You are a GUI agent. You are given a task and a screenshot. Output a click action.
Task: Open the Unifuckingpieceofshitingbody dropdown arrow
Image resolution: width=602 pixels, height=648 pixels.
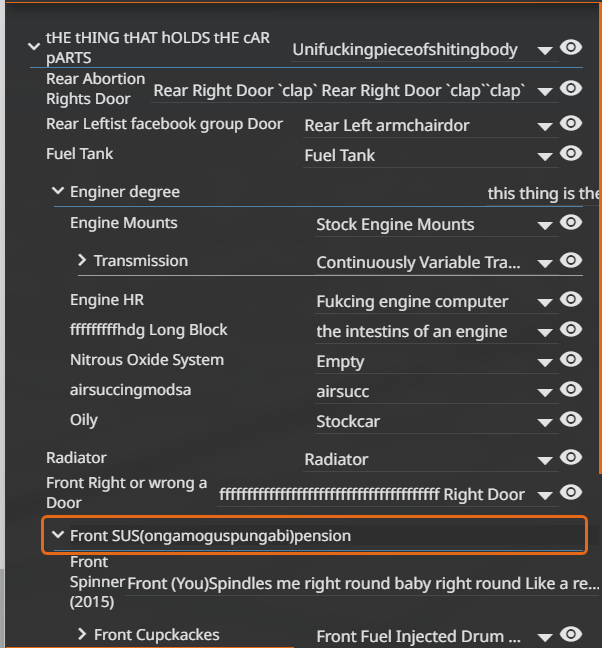point(545,51)
